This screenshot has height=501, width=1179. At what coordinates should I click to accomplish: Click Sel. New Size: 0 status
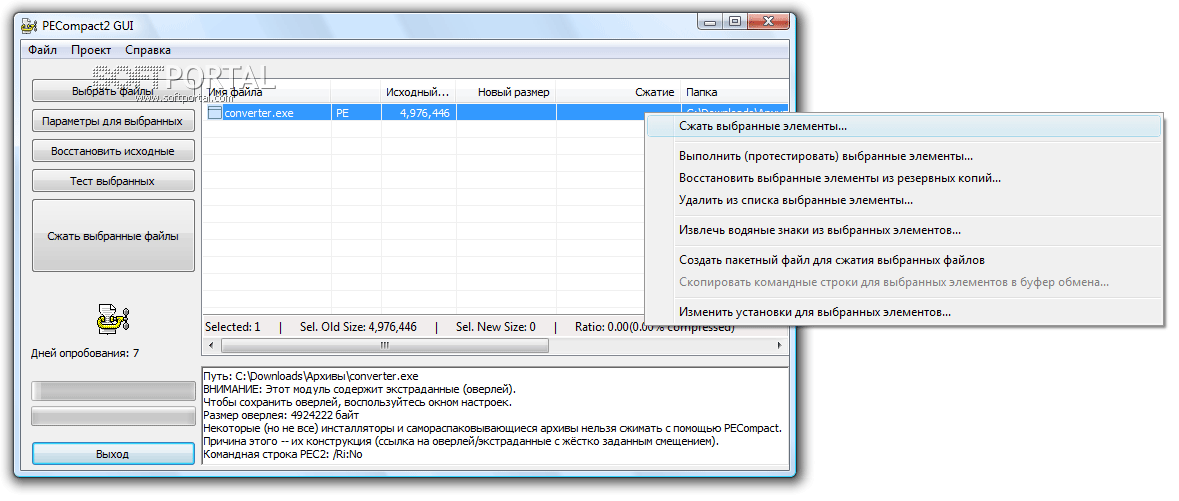coord(496,327)
